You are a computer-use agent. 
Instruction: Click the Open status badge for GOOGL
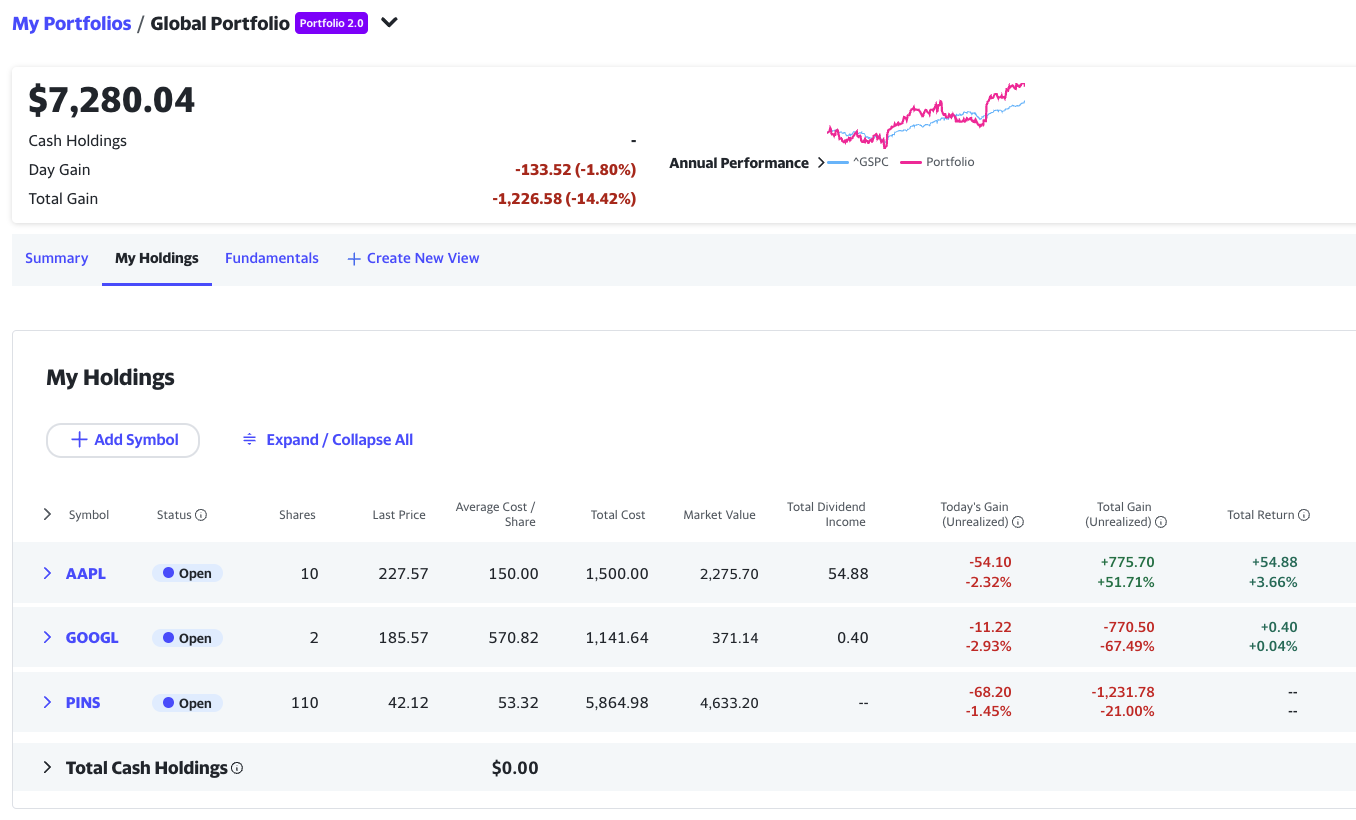(187, 638)
